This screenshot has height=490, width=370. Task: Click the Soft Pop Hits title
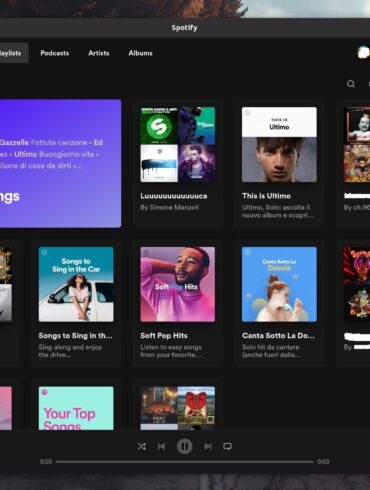point(164,336)
